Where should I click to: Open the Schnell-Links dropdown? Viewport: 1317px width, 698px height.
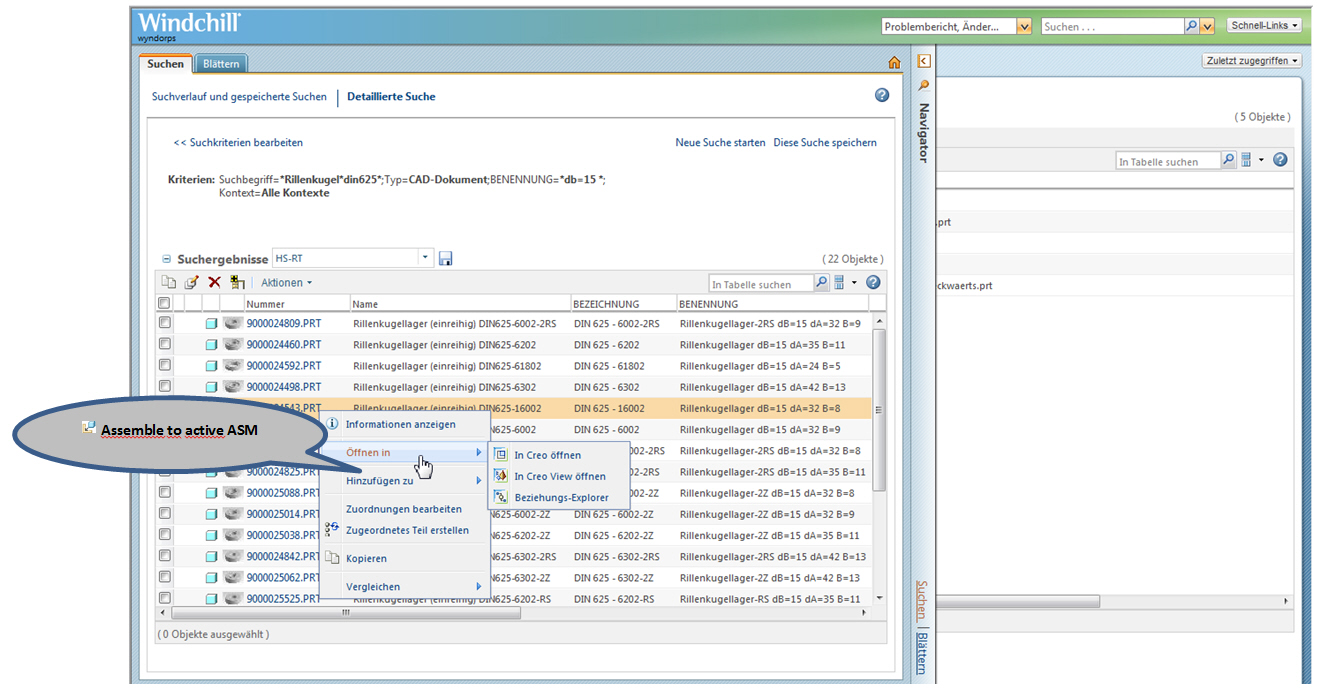1265,26
